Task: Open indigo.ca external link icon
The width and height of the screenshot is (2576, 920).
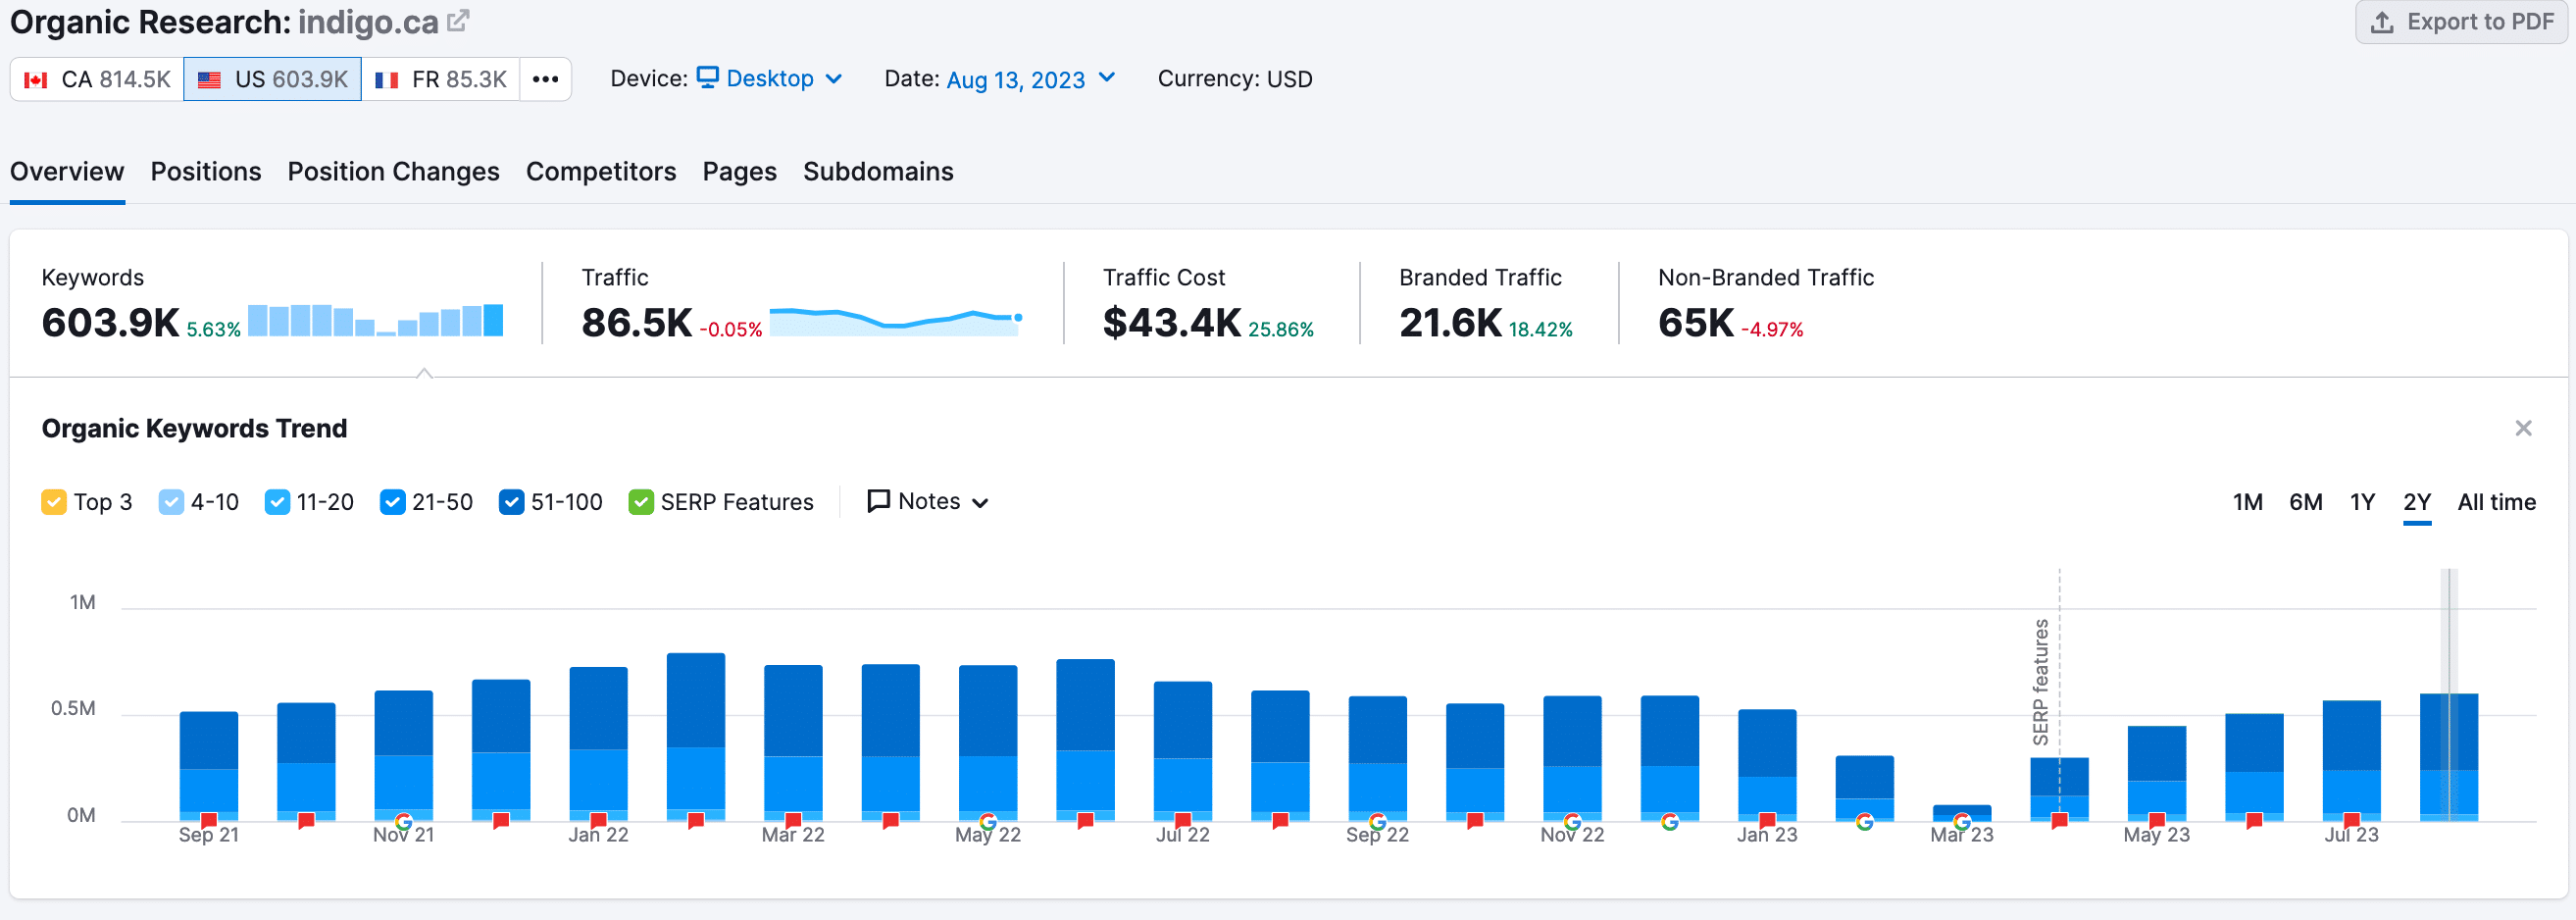Action: pos(458,21)
